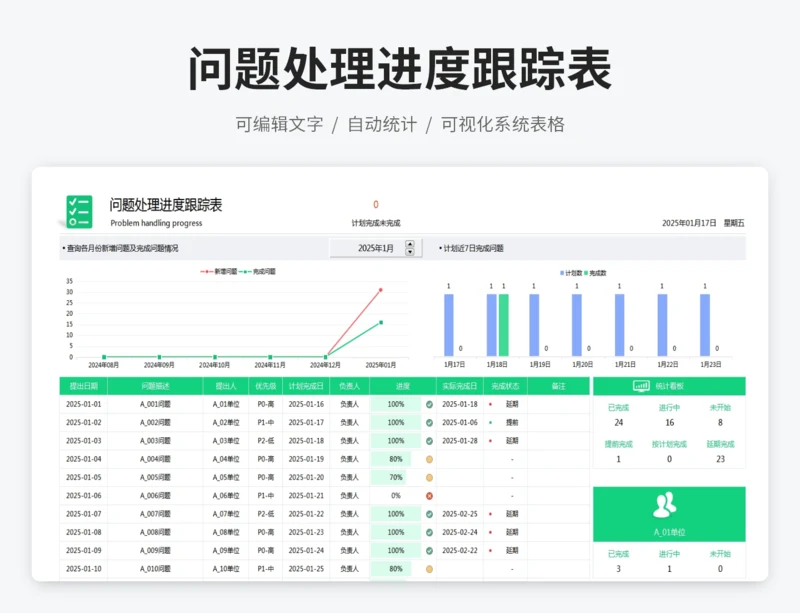Click the green check icon in A_002问题 row
This screenshot has width=800, height=613.
coord(430,423)
